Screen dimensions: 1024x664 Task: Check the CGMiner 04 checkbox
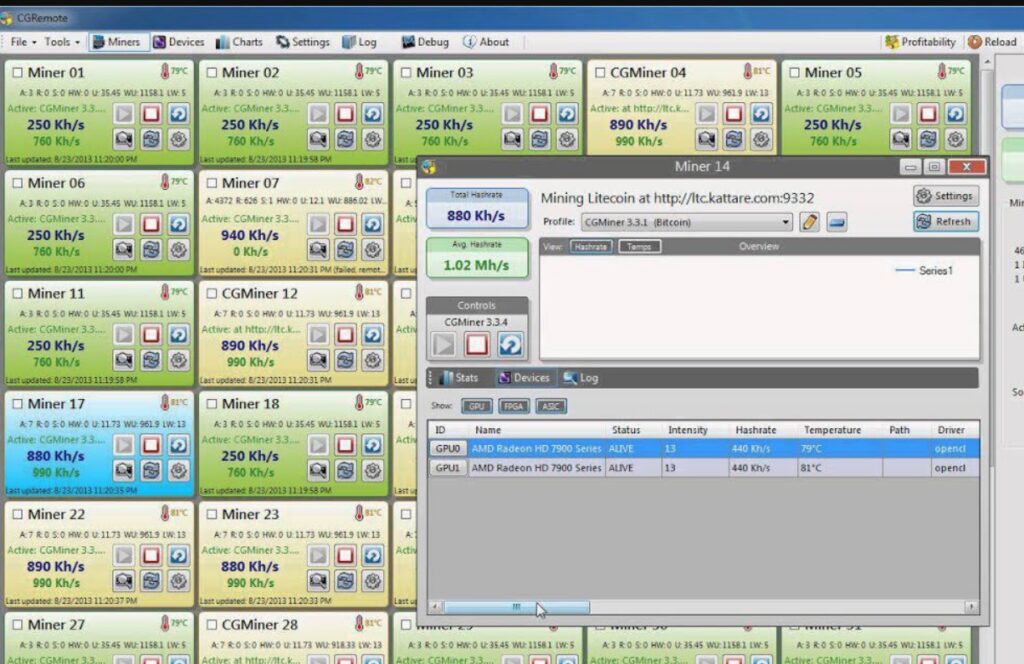click(600, 72)
